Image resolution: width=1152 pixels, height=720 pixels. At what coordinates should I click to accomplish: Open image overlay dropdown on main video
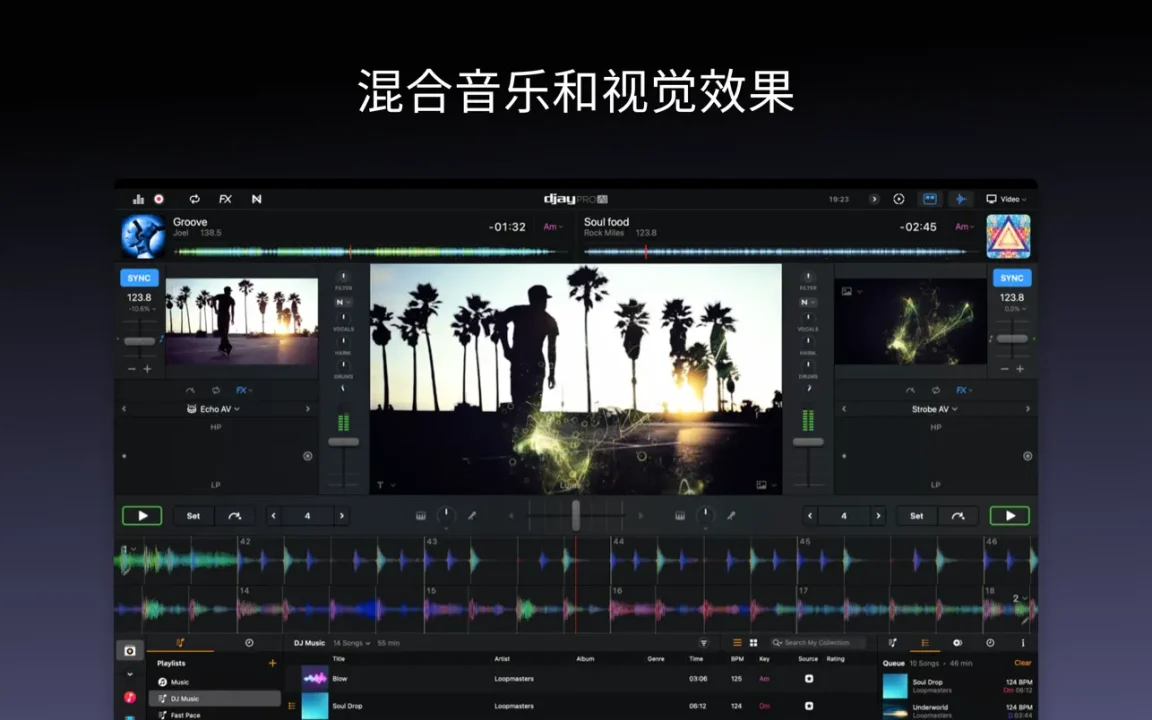coord(766,485)
